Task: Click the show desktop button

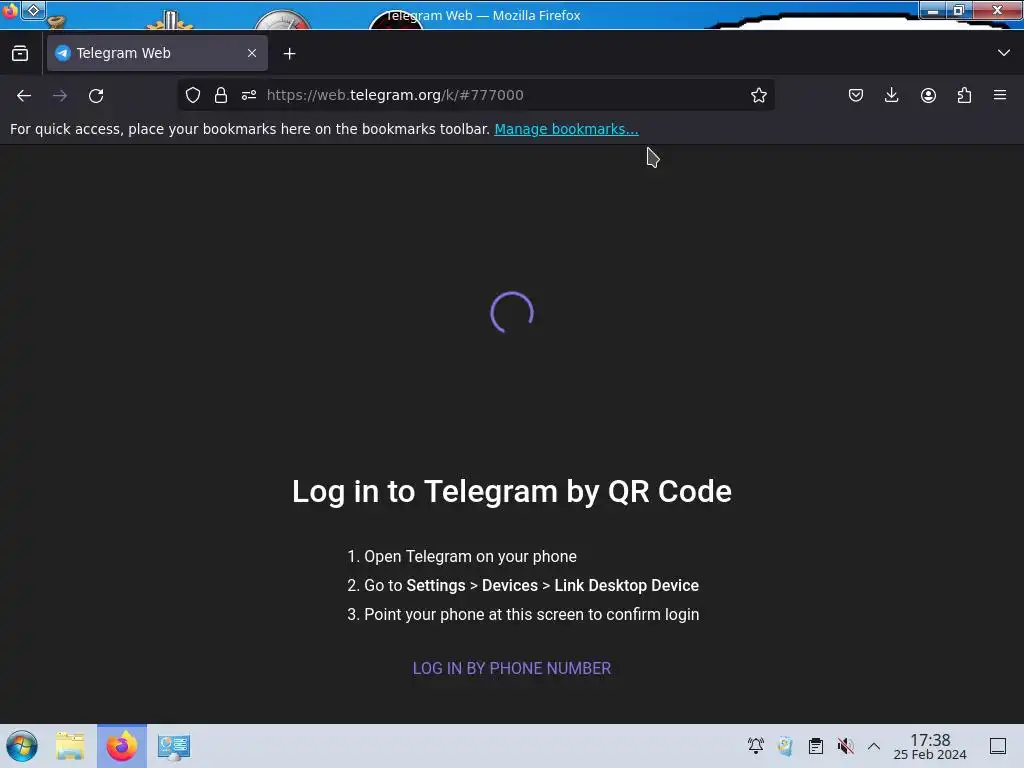Action: [998, 746]
